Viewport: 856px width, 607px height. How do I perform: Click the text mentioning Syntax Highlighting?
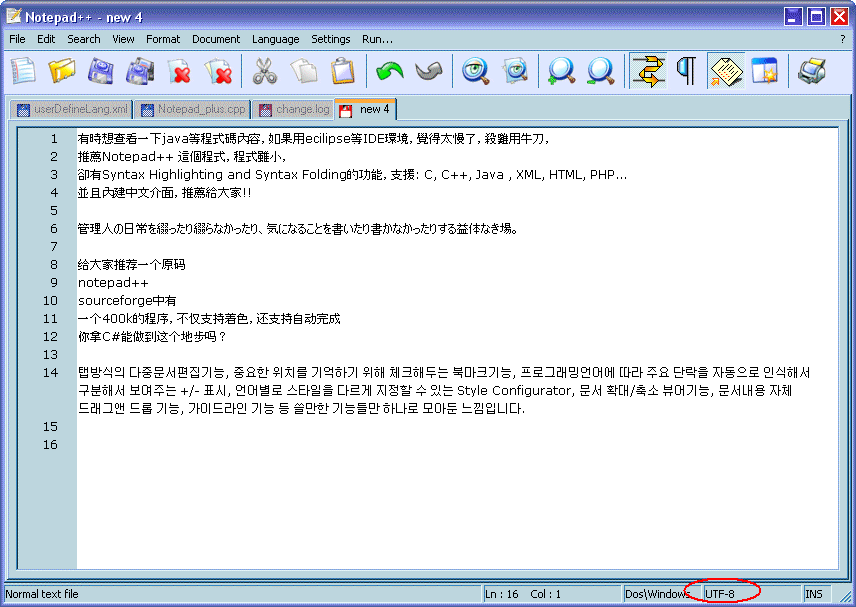click(352, 175)
